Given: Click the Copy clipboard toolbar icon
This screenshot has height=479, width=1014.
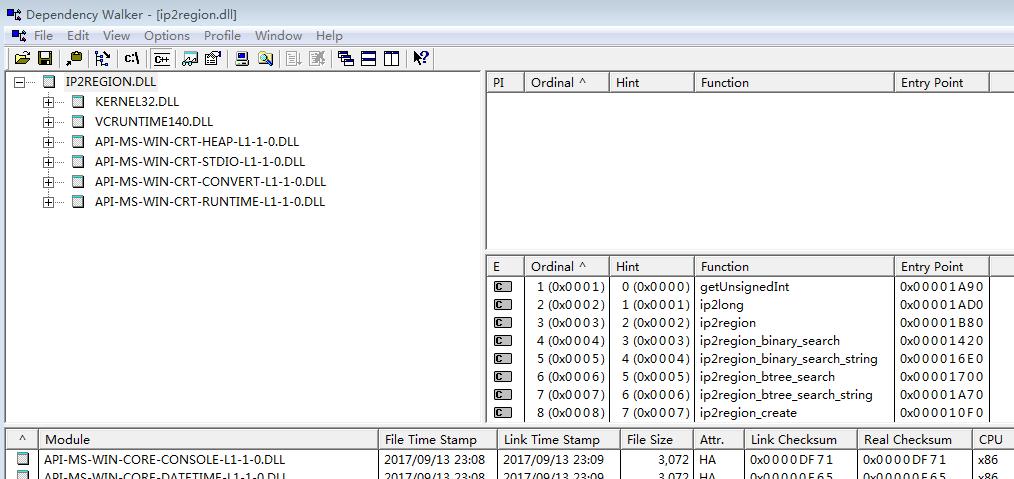Looking at the screenshot, I should click(x=74, y=59).
